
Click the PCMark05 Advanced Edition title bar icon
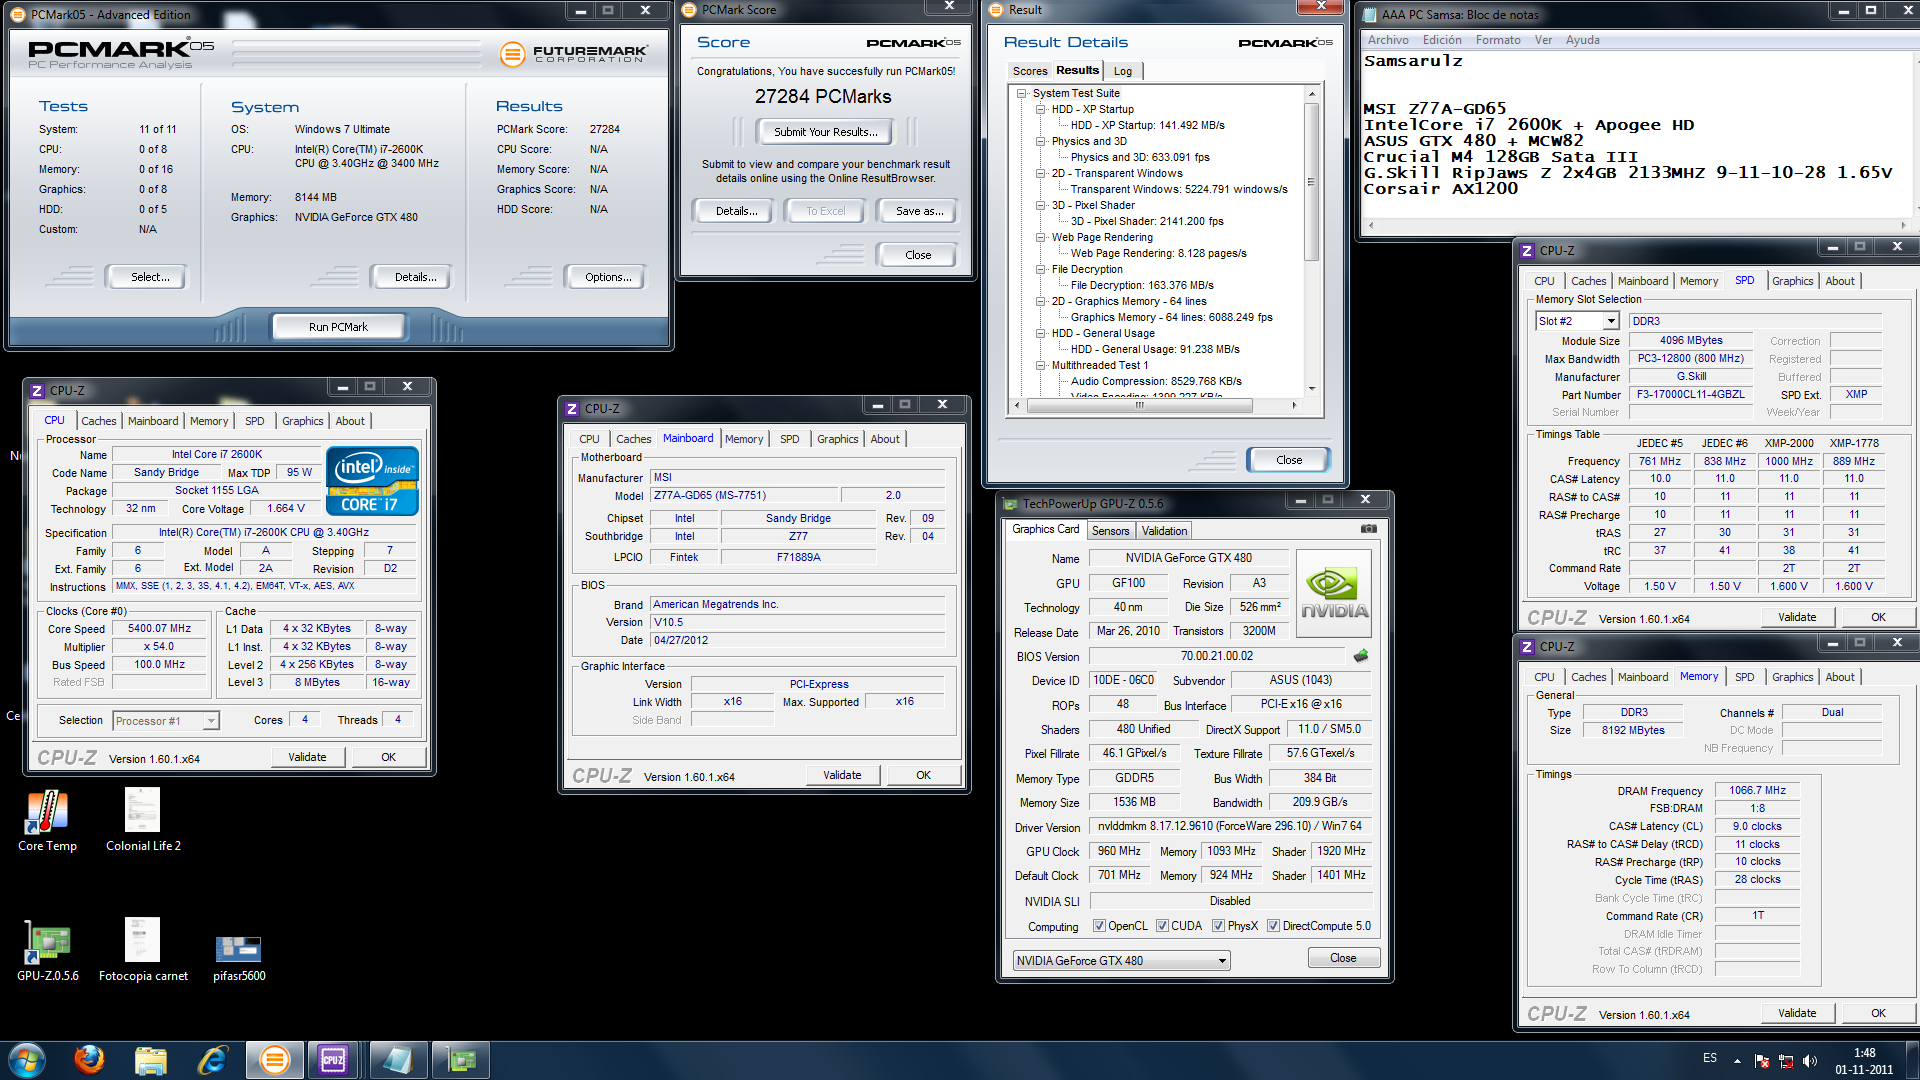point(18,15)
